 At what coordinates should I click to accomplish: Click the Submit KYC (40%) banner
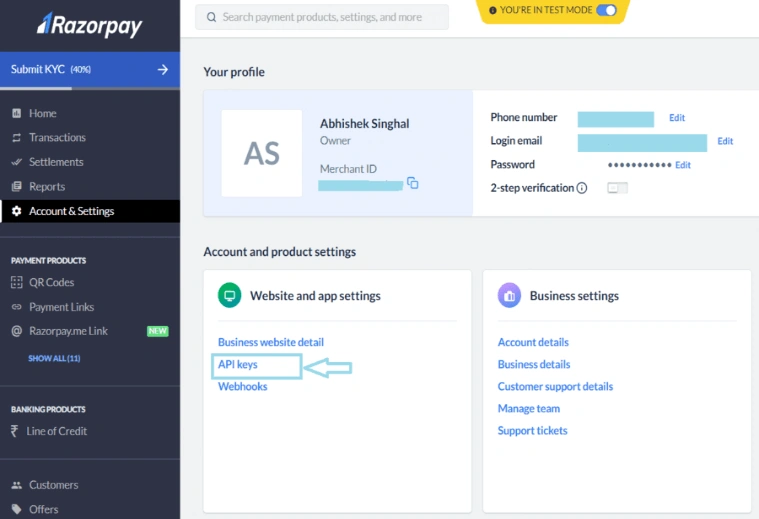(90, 70)
